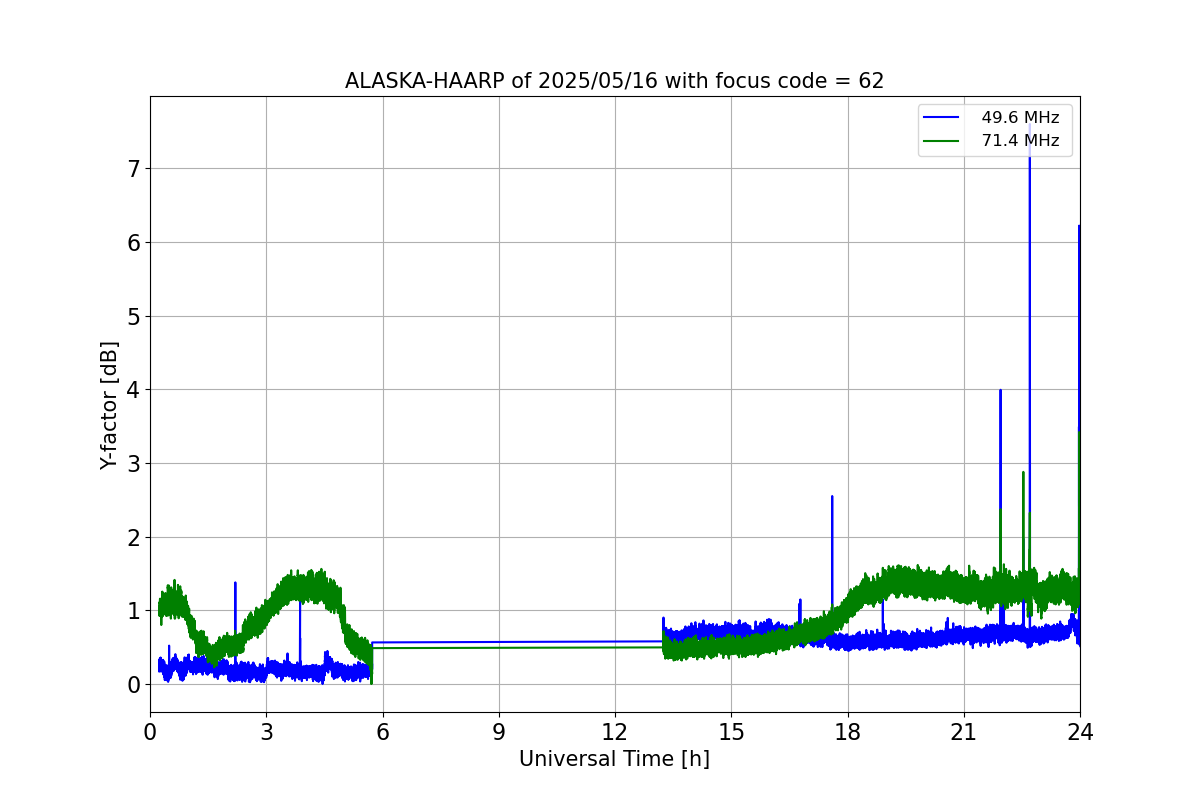This screenshot has height=800, width=1200.
Task: Click x-axis tick label 21
Action: pyautogui.click(x=964, y=732)
